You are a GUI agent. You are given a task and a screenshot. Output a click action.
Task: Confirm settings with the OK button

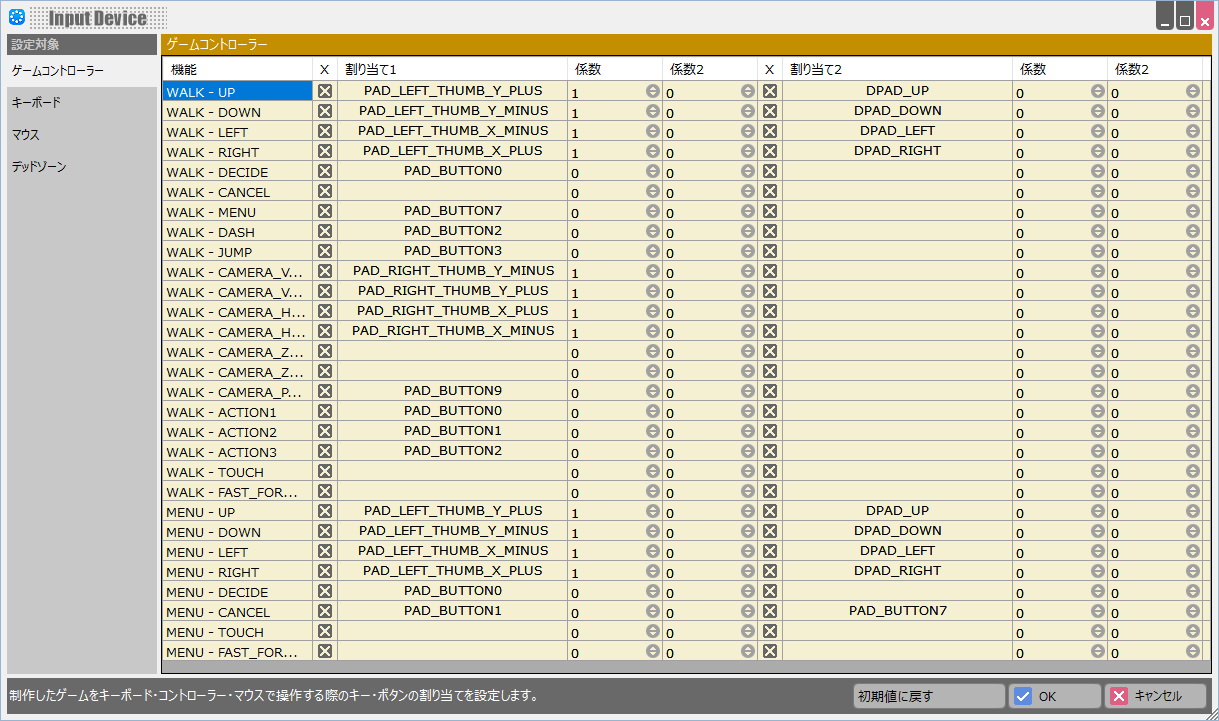click(x=1054, y=696)
